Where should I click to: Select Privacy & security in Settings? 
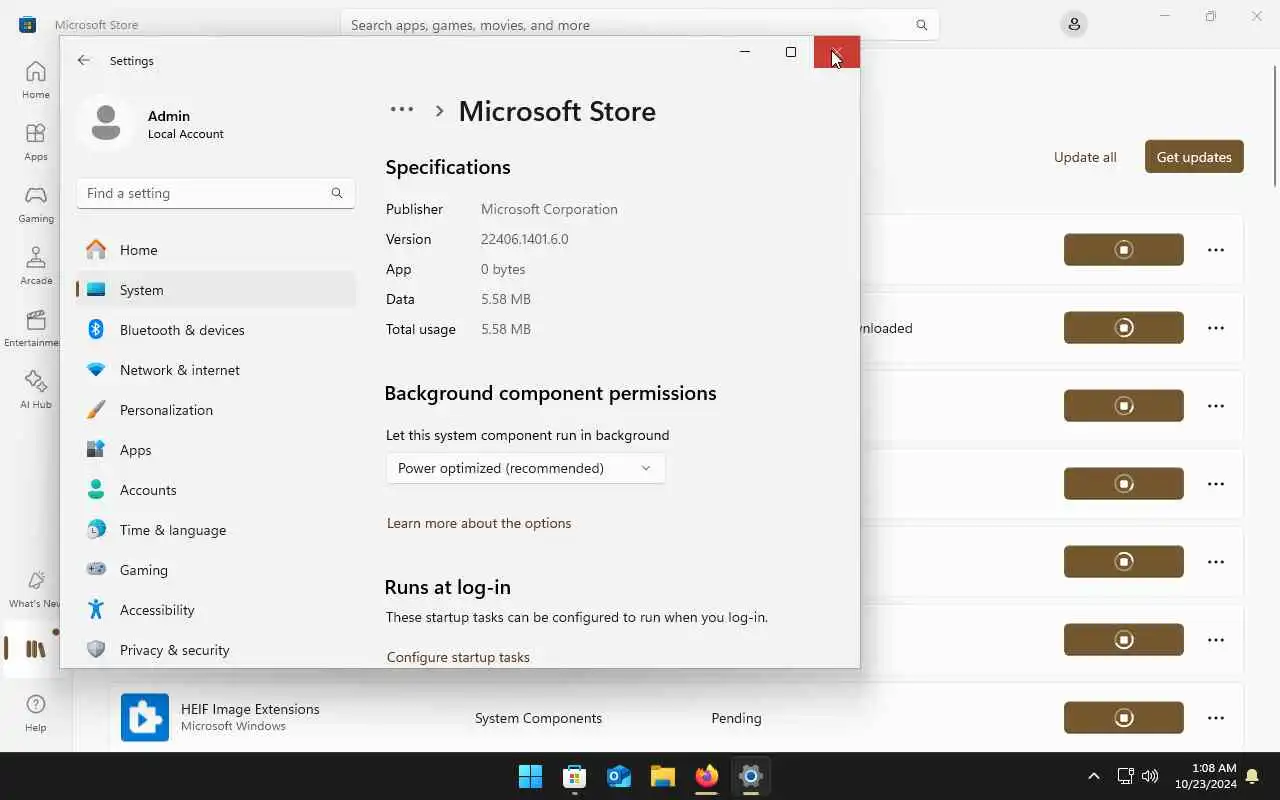point(216,650)
